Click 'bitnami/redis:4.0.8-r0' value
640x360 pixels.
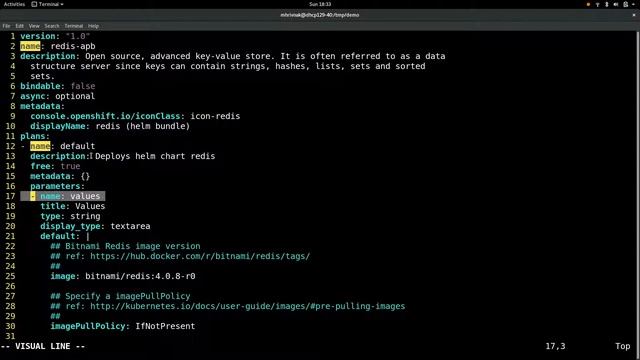140,276
